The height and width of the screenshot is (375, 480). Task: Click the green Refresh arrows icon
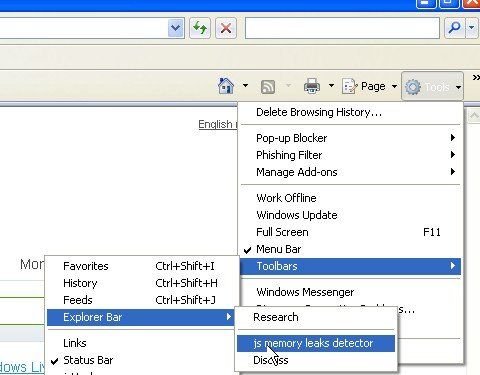pyautogui.click(x=200, y=28)
